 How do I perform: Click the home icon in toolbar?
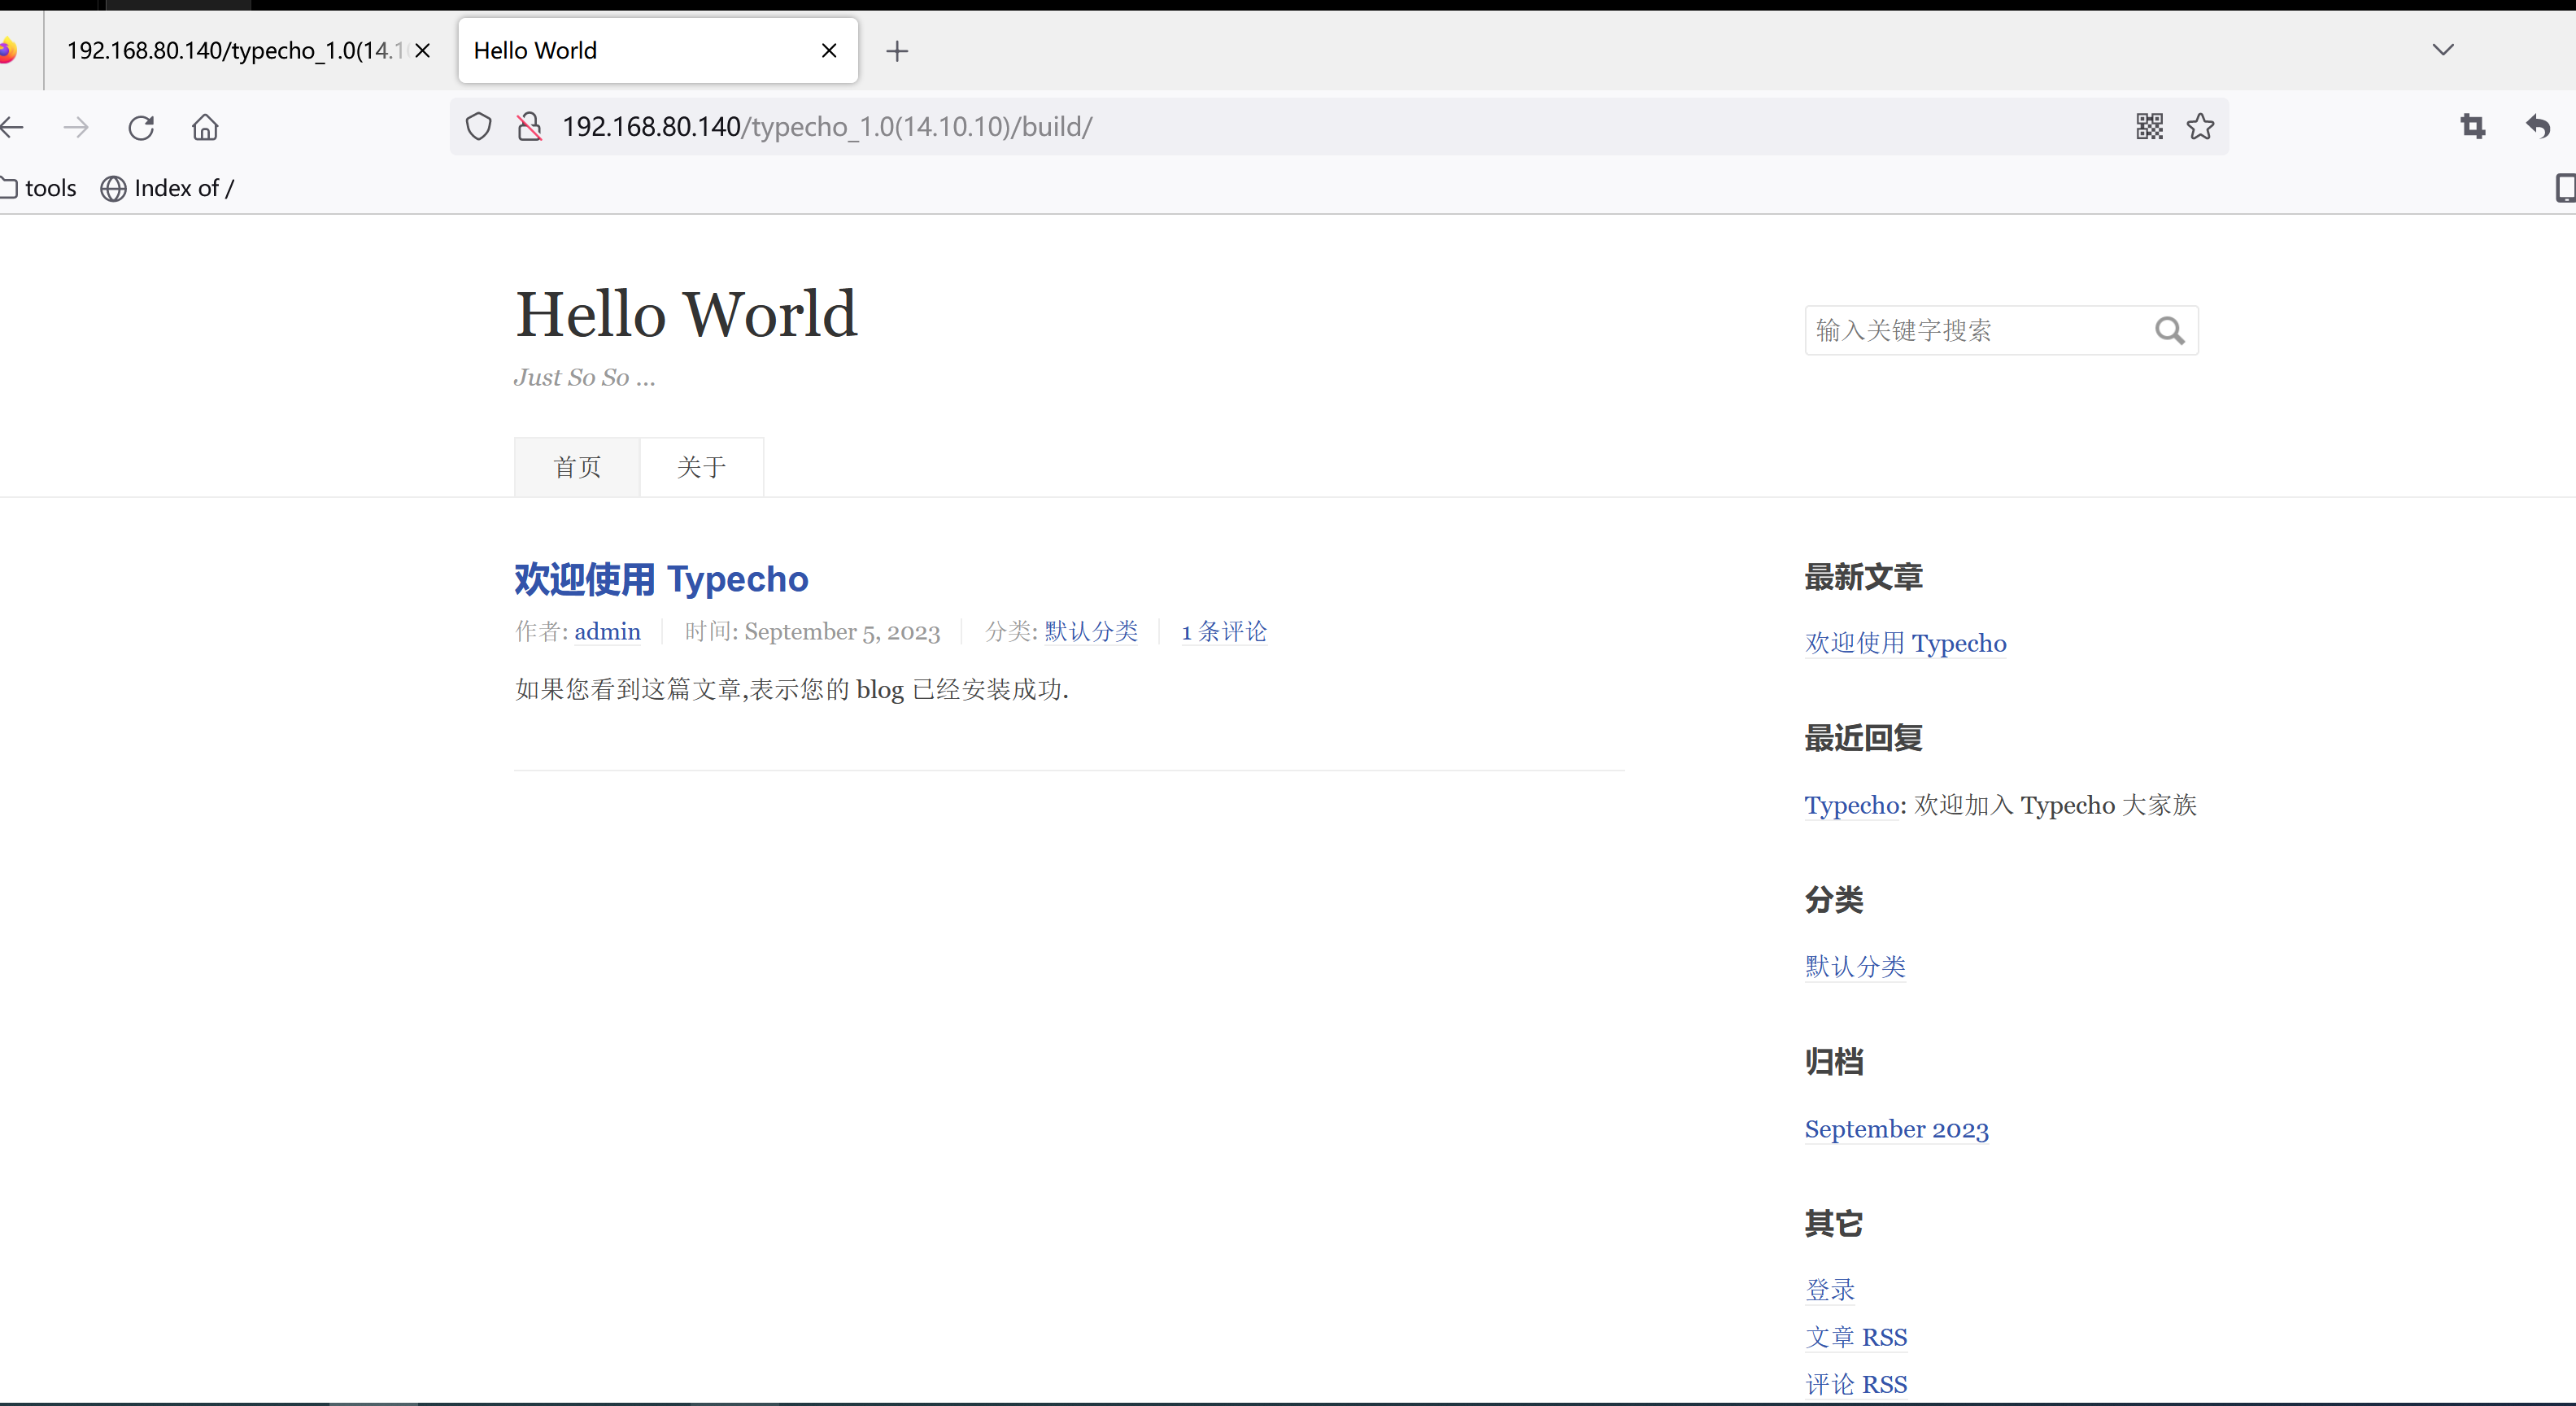tap(205, 127)
